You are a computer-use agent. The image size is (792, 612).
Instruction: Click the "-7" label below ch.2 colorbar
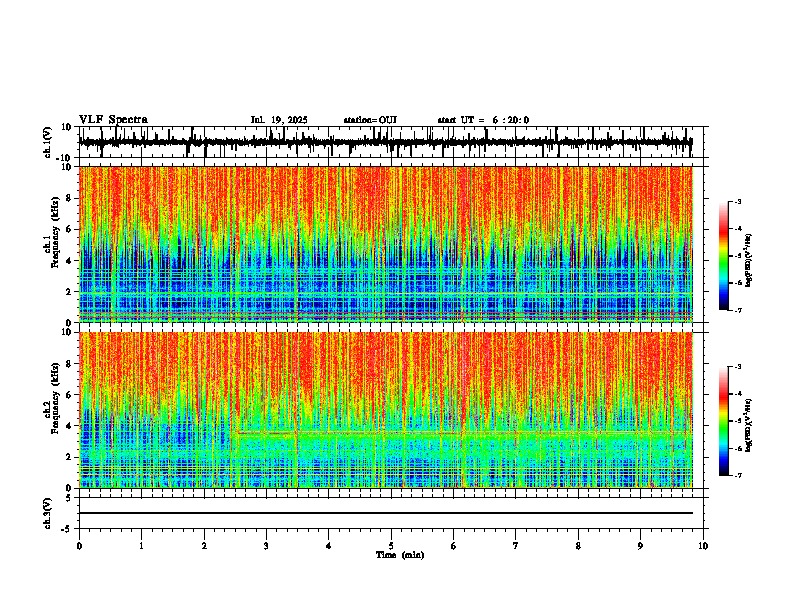[x=737, y=475]
